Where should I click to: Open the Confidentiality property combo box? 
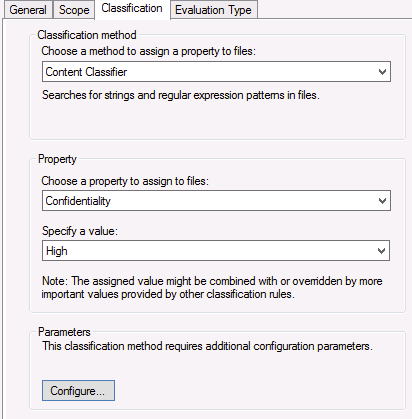coord(216,201)
